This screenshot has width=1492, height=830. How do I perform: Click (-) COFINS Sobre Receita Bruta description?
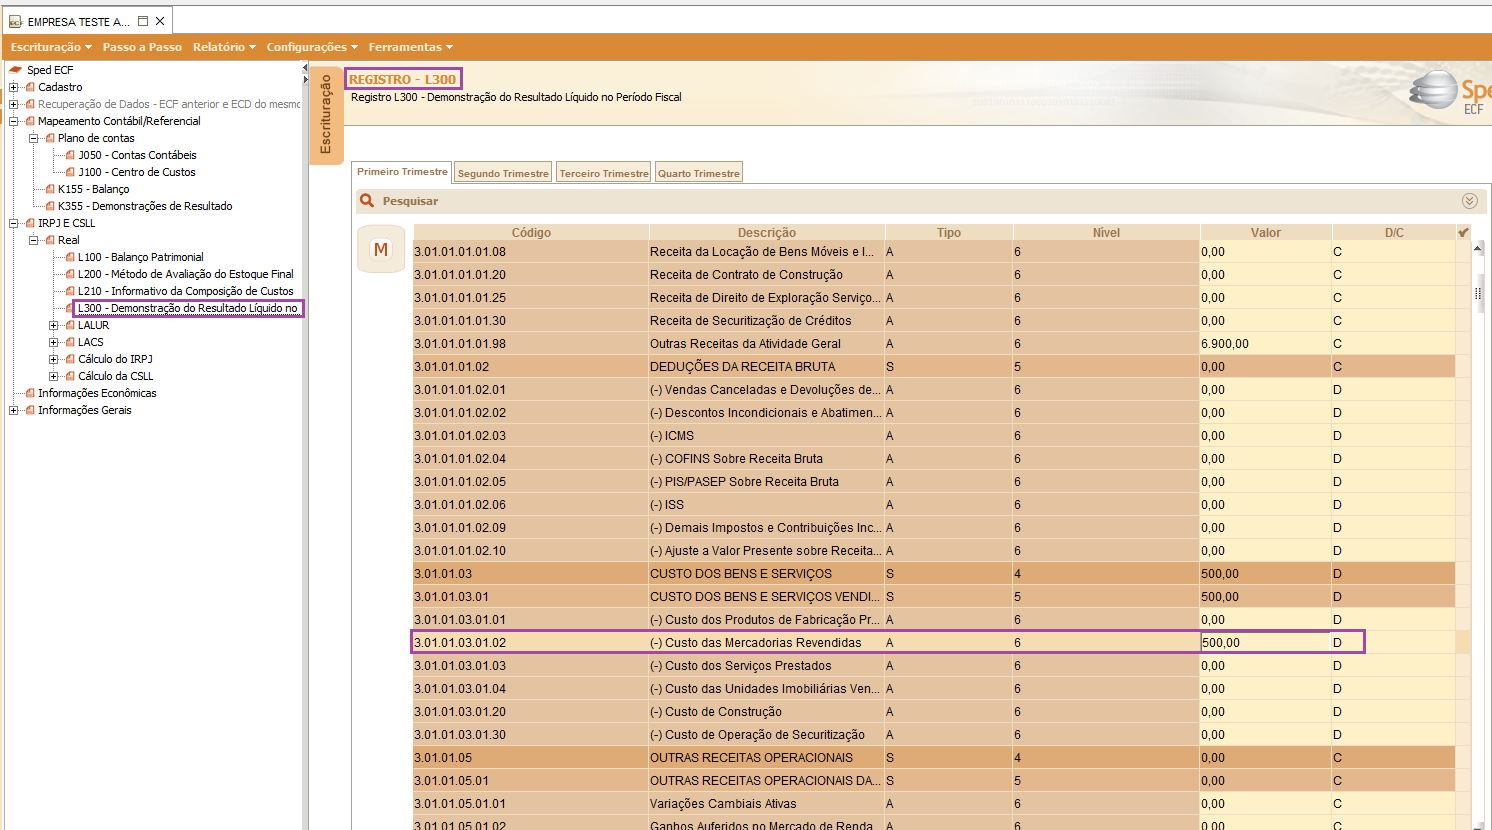click(736, 459)
